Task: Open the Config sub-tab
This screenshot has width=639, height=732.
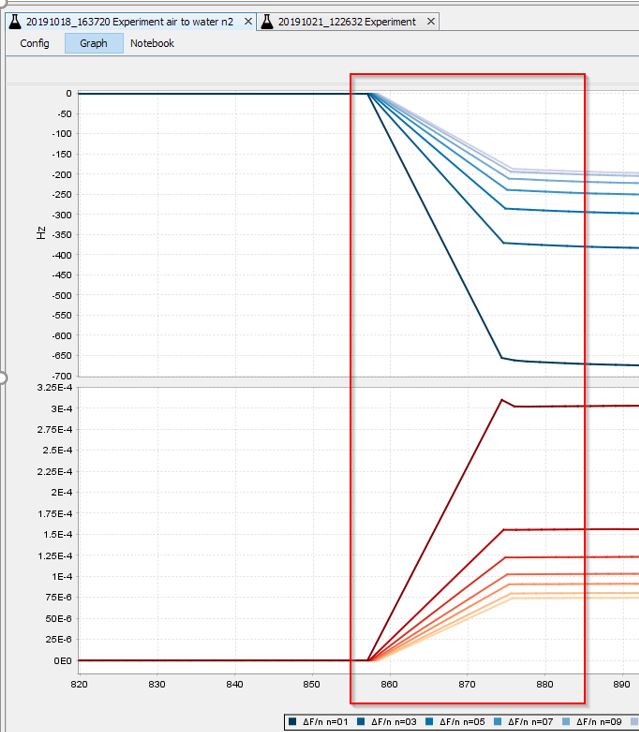Action: tap(35, 43)
